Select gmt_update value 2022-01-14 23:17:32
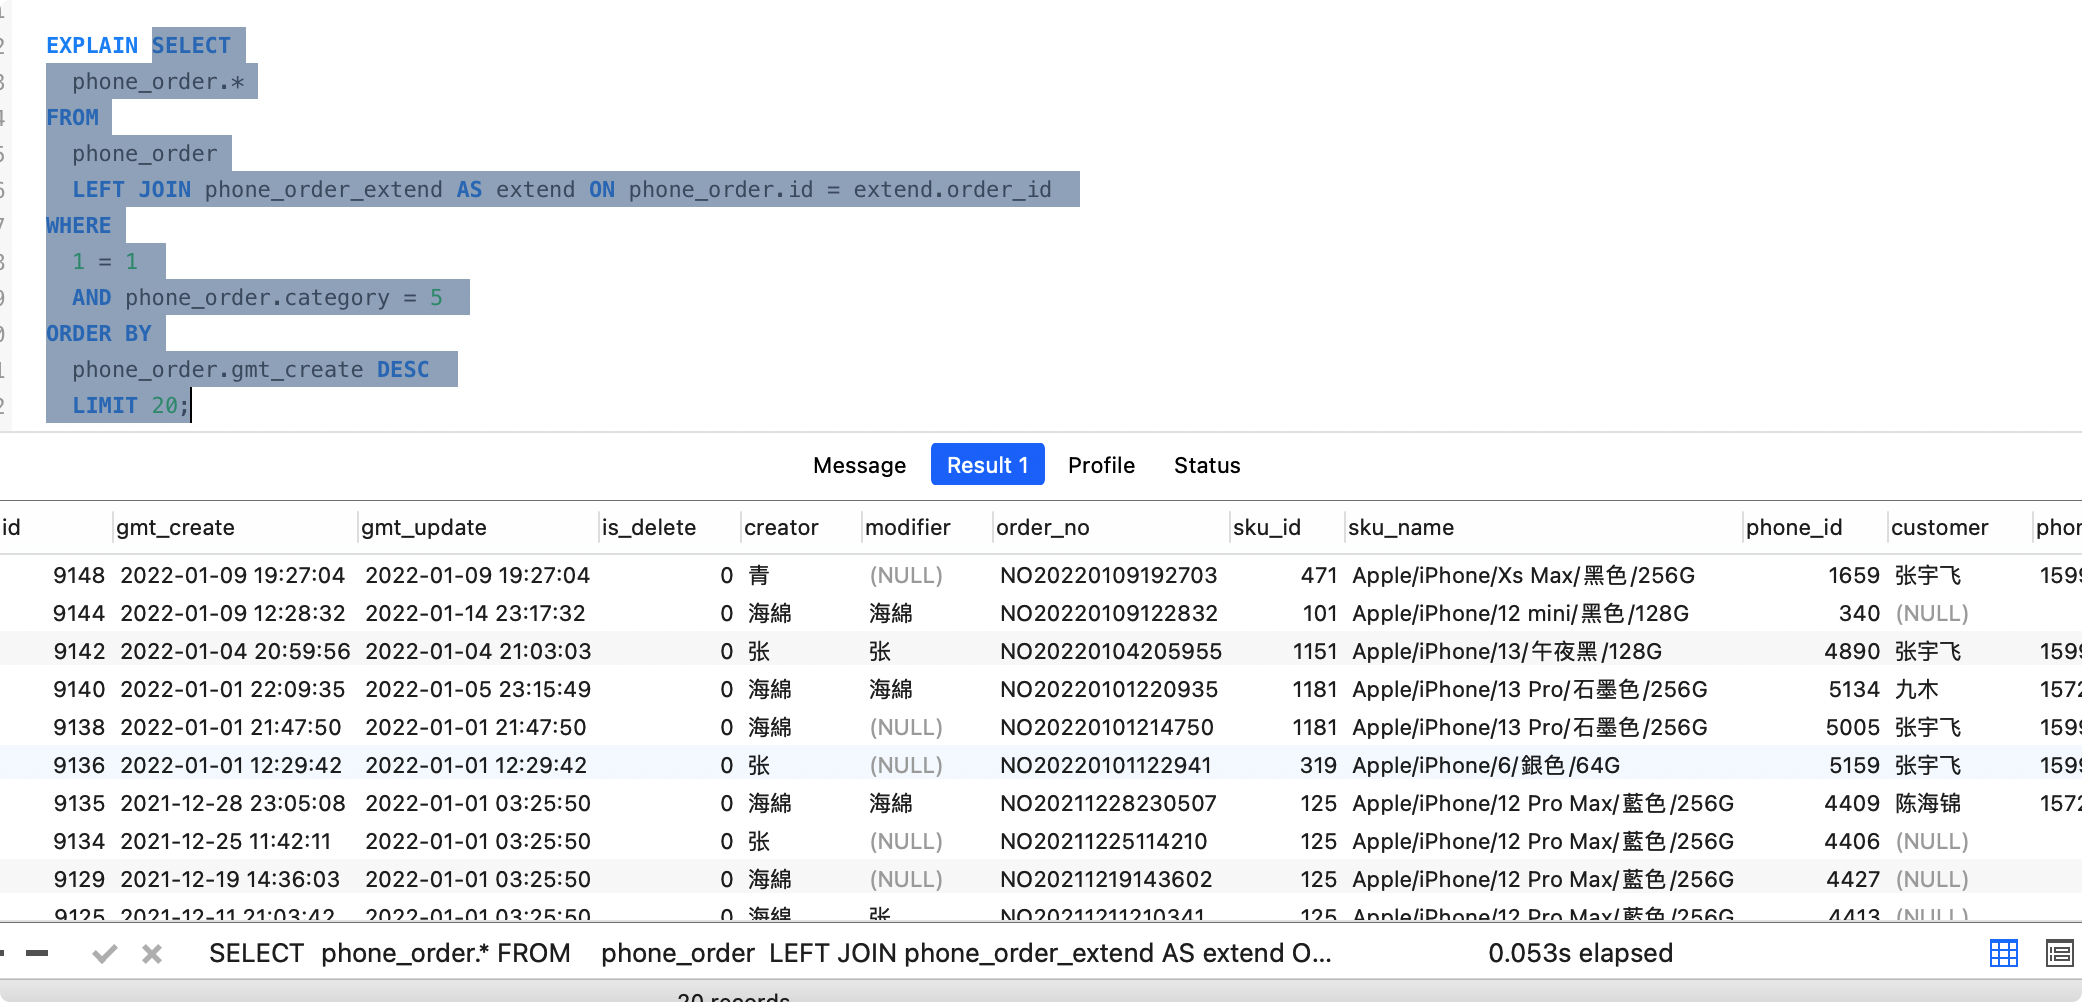2082x1002 pixels. [x=476, y=613]
